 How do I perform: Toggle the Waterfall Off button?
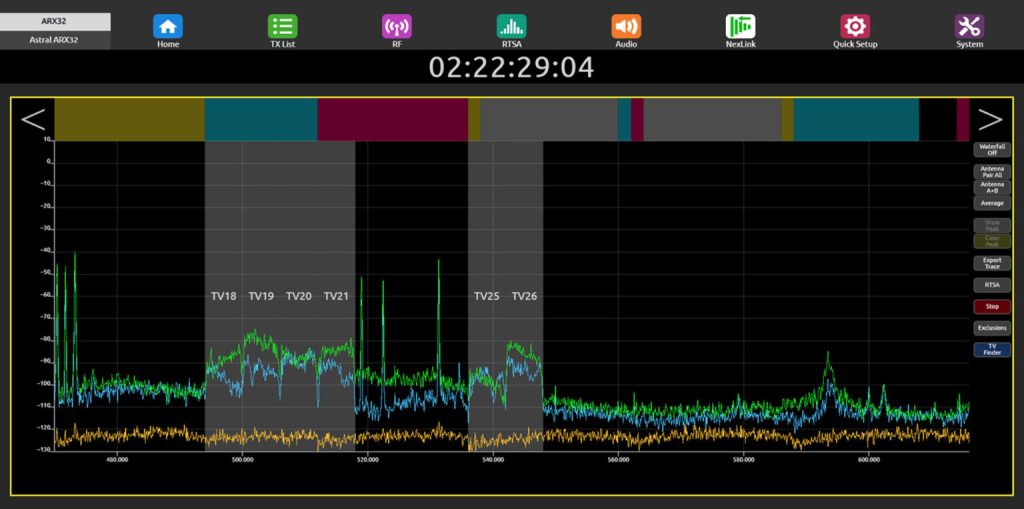click(x=992, y=150)
